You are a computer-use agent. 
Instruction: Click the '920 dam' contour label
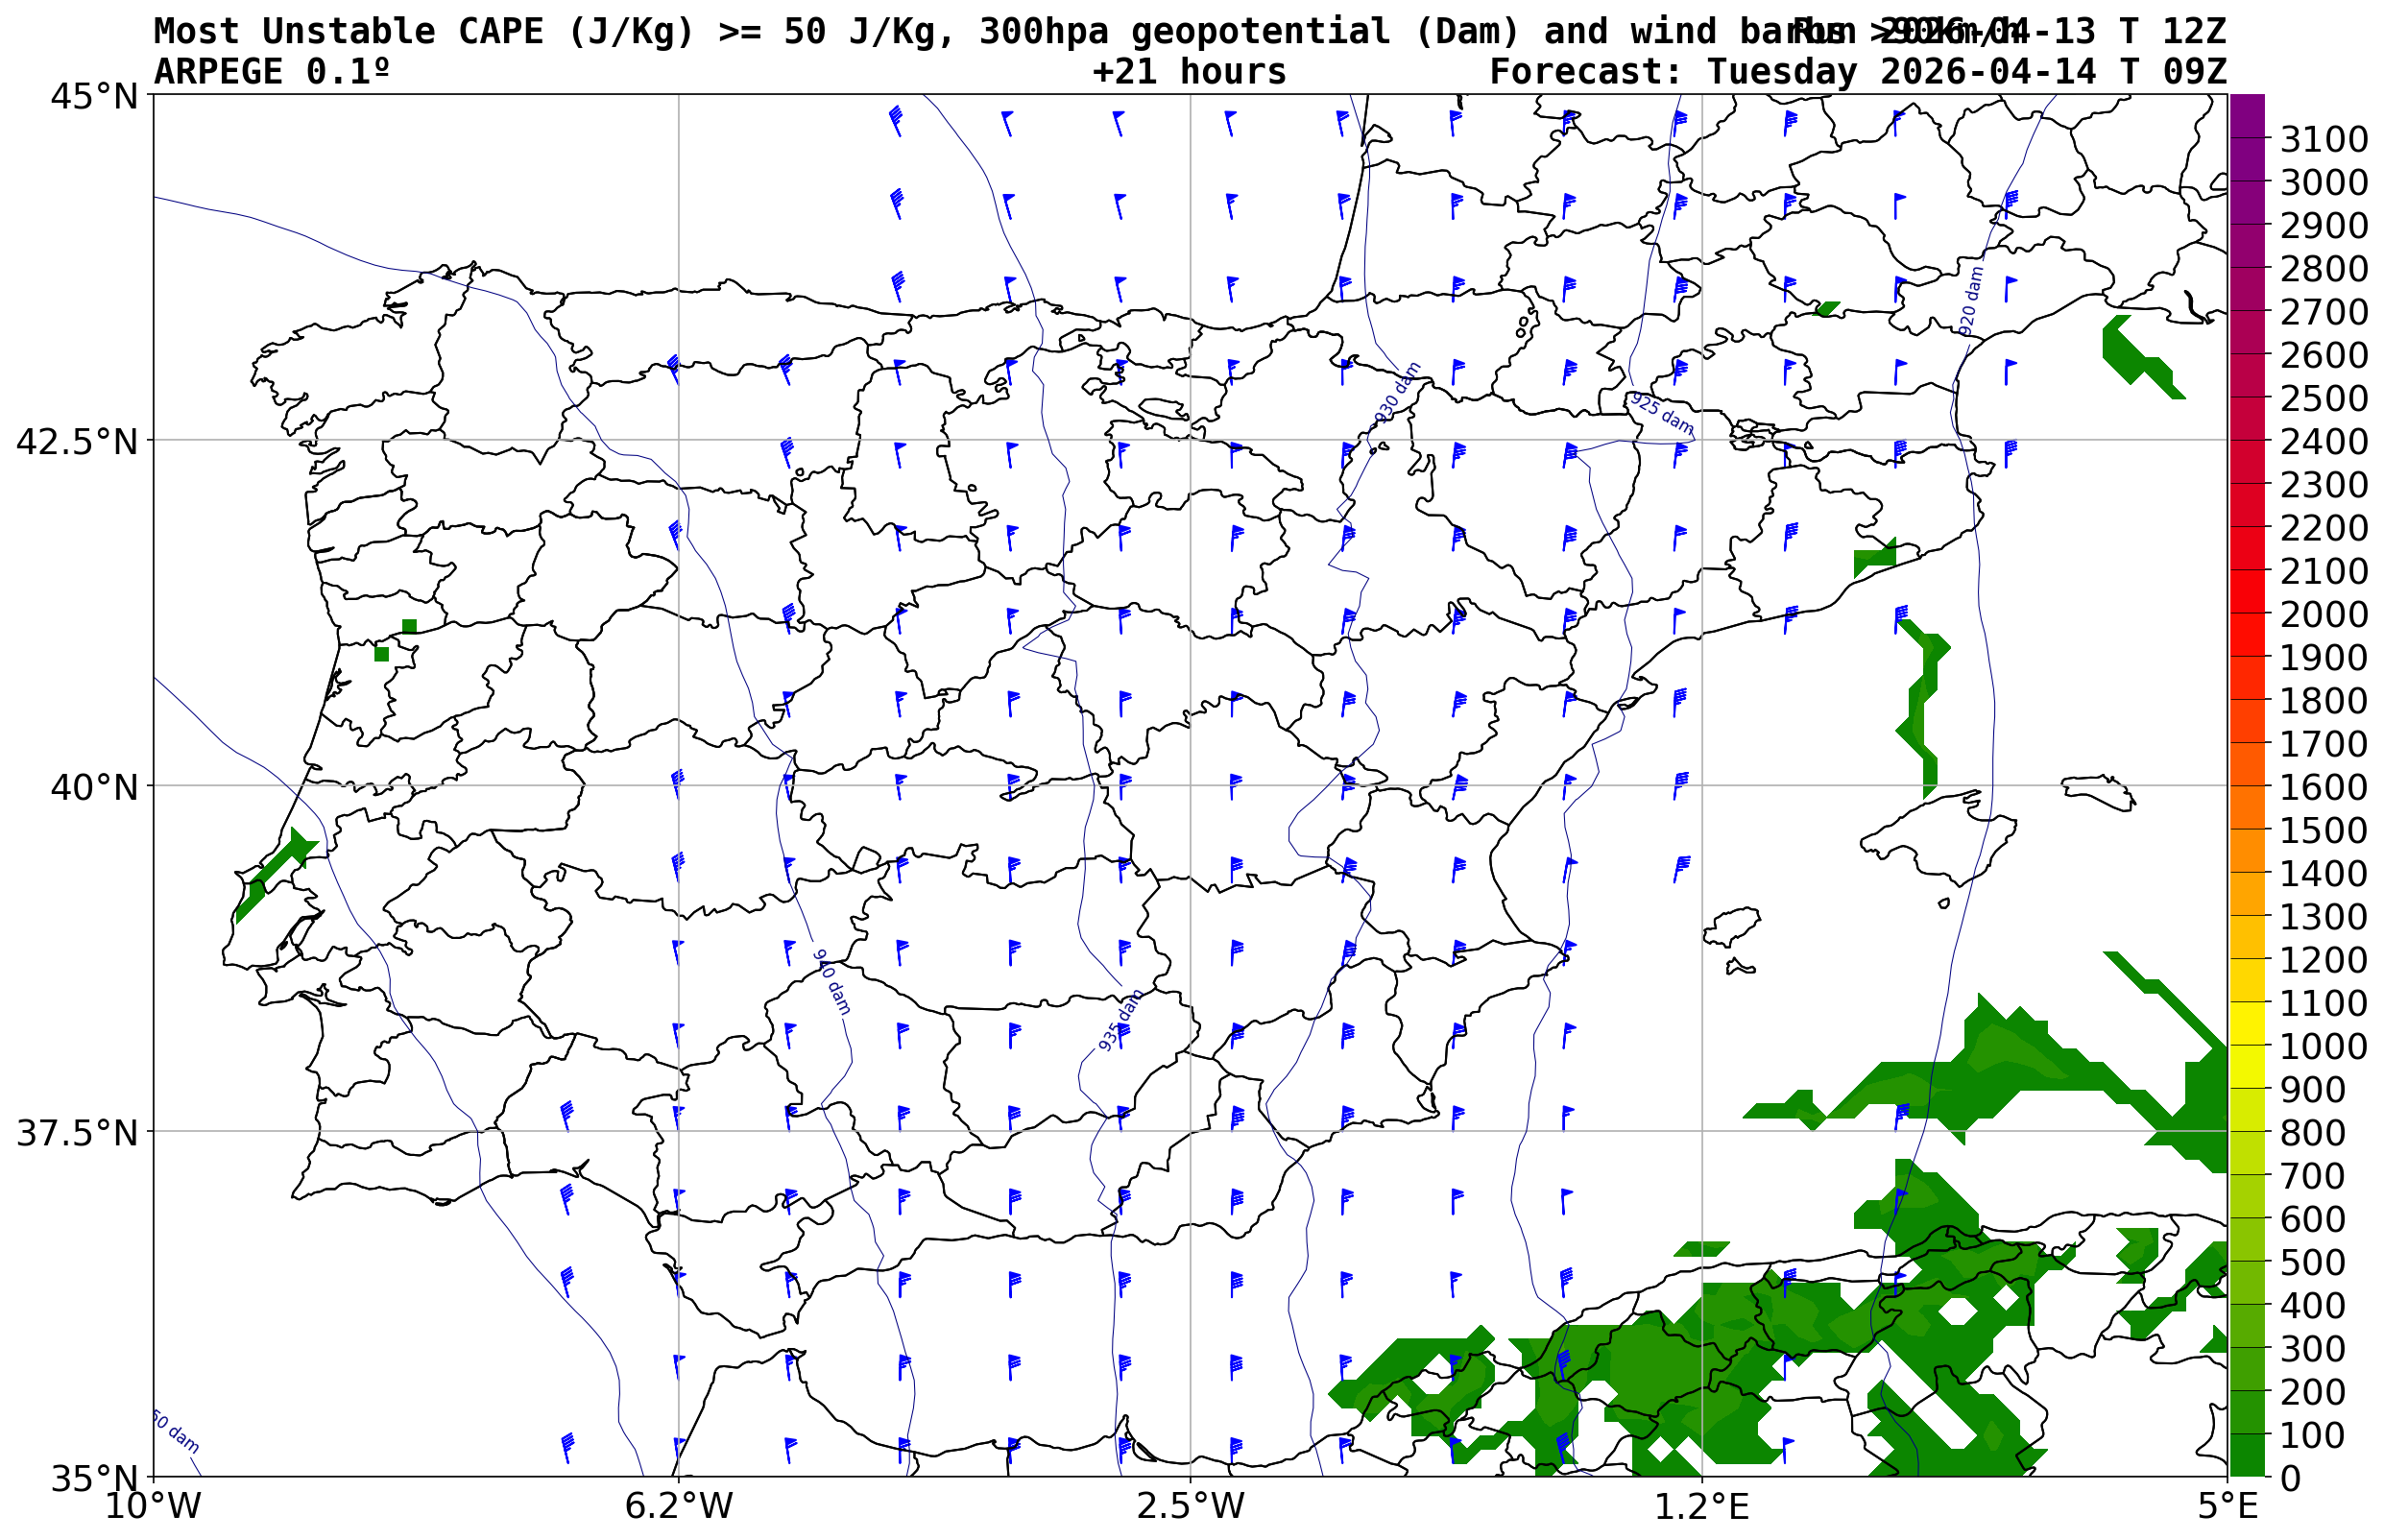click(1970, 301)
